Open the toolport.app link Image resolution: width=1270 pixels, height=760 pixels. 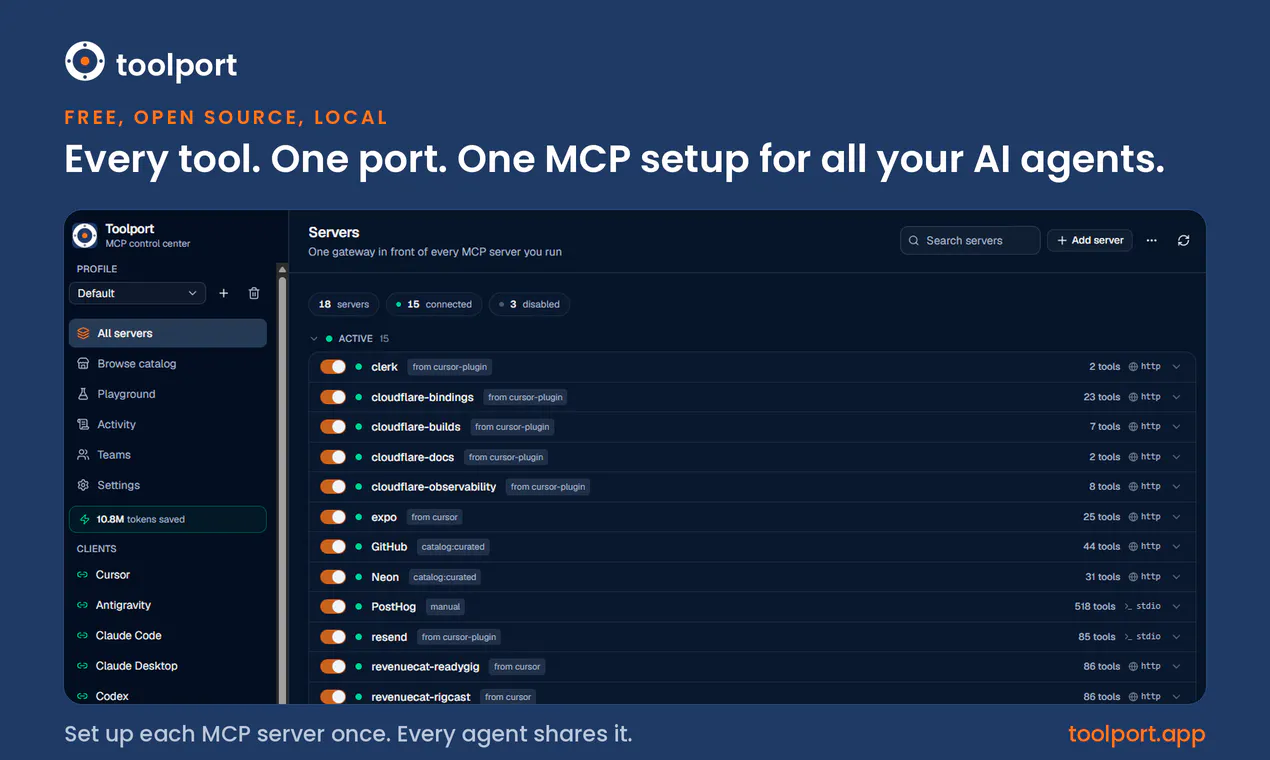1137,734
